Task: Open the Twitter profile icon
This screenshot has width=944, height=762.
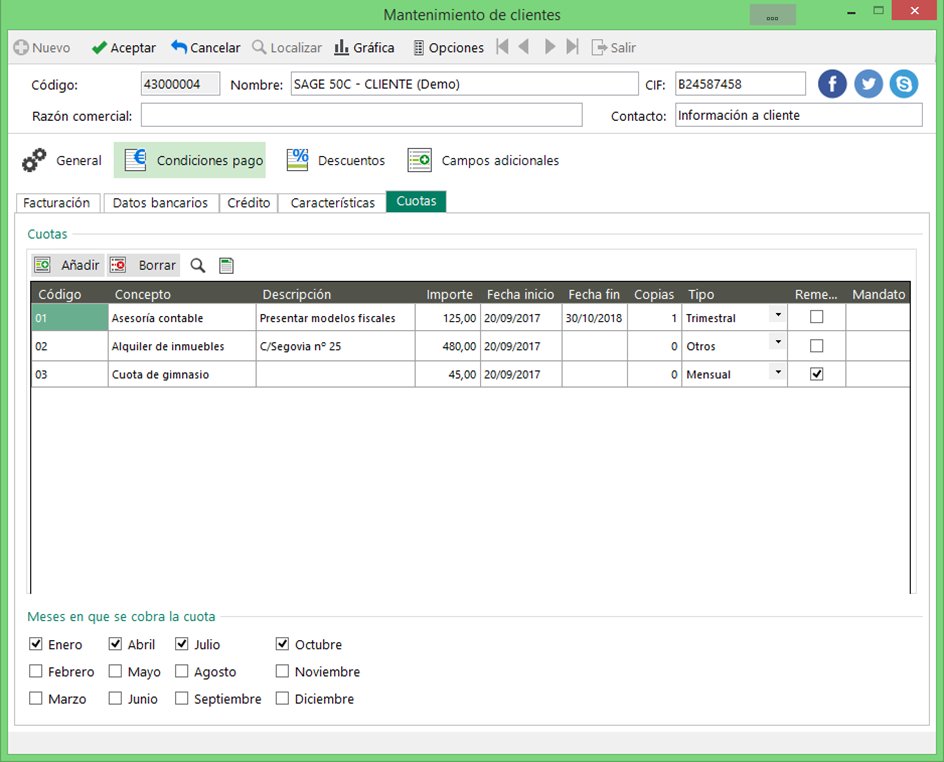Action: tap(868, 84)
